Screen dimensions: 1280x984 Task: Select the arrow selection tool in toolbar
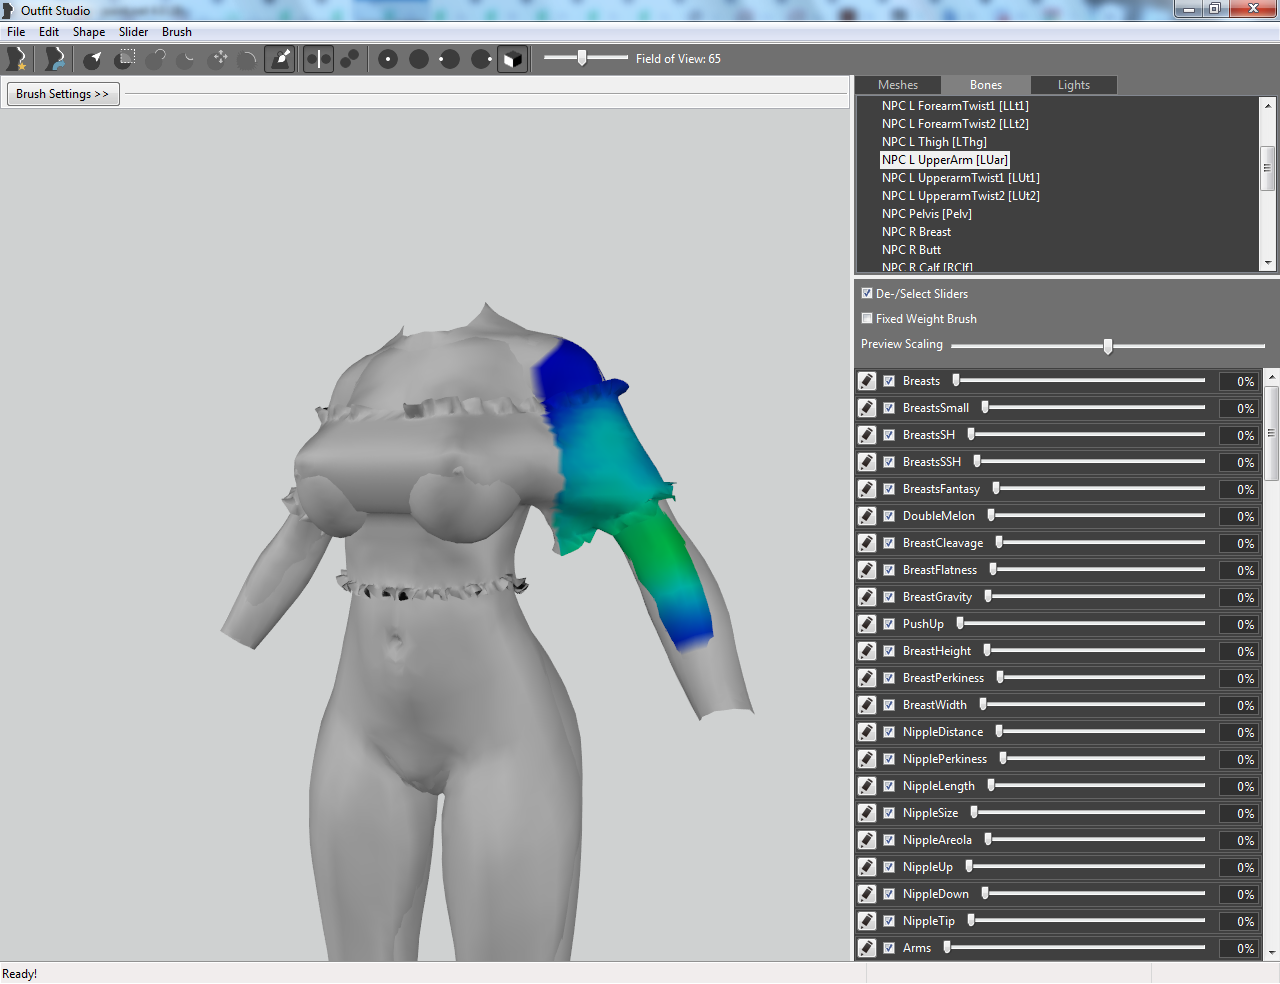93,59
